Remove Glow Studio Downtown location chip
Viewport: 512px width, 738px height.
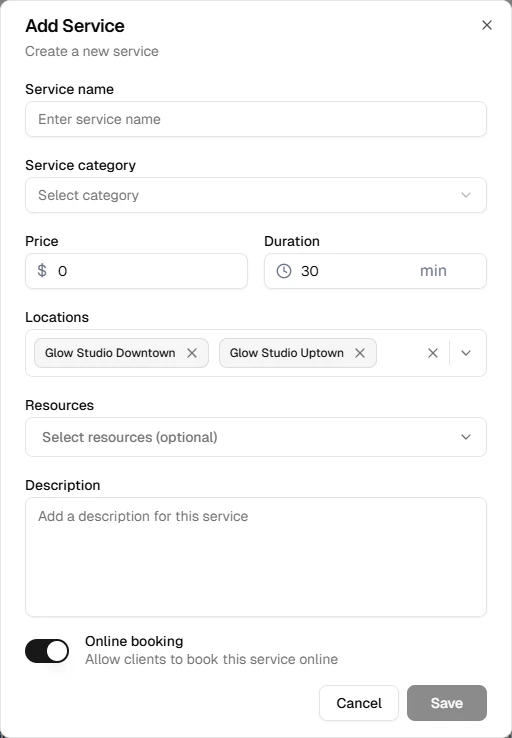pos(192,353)
